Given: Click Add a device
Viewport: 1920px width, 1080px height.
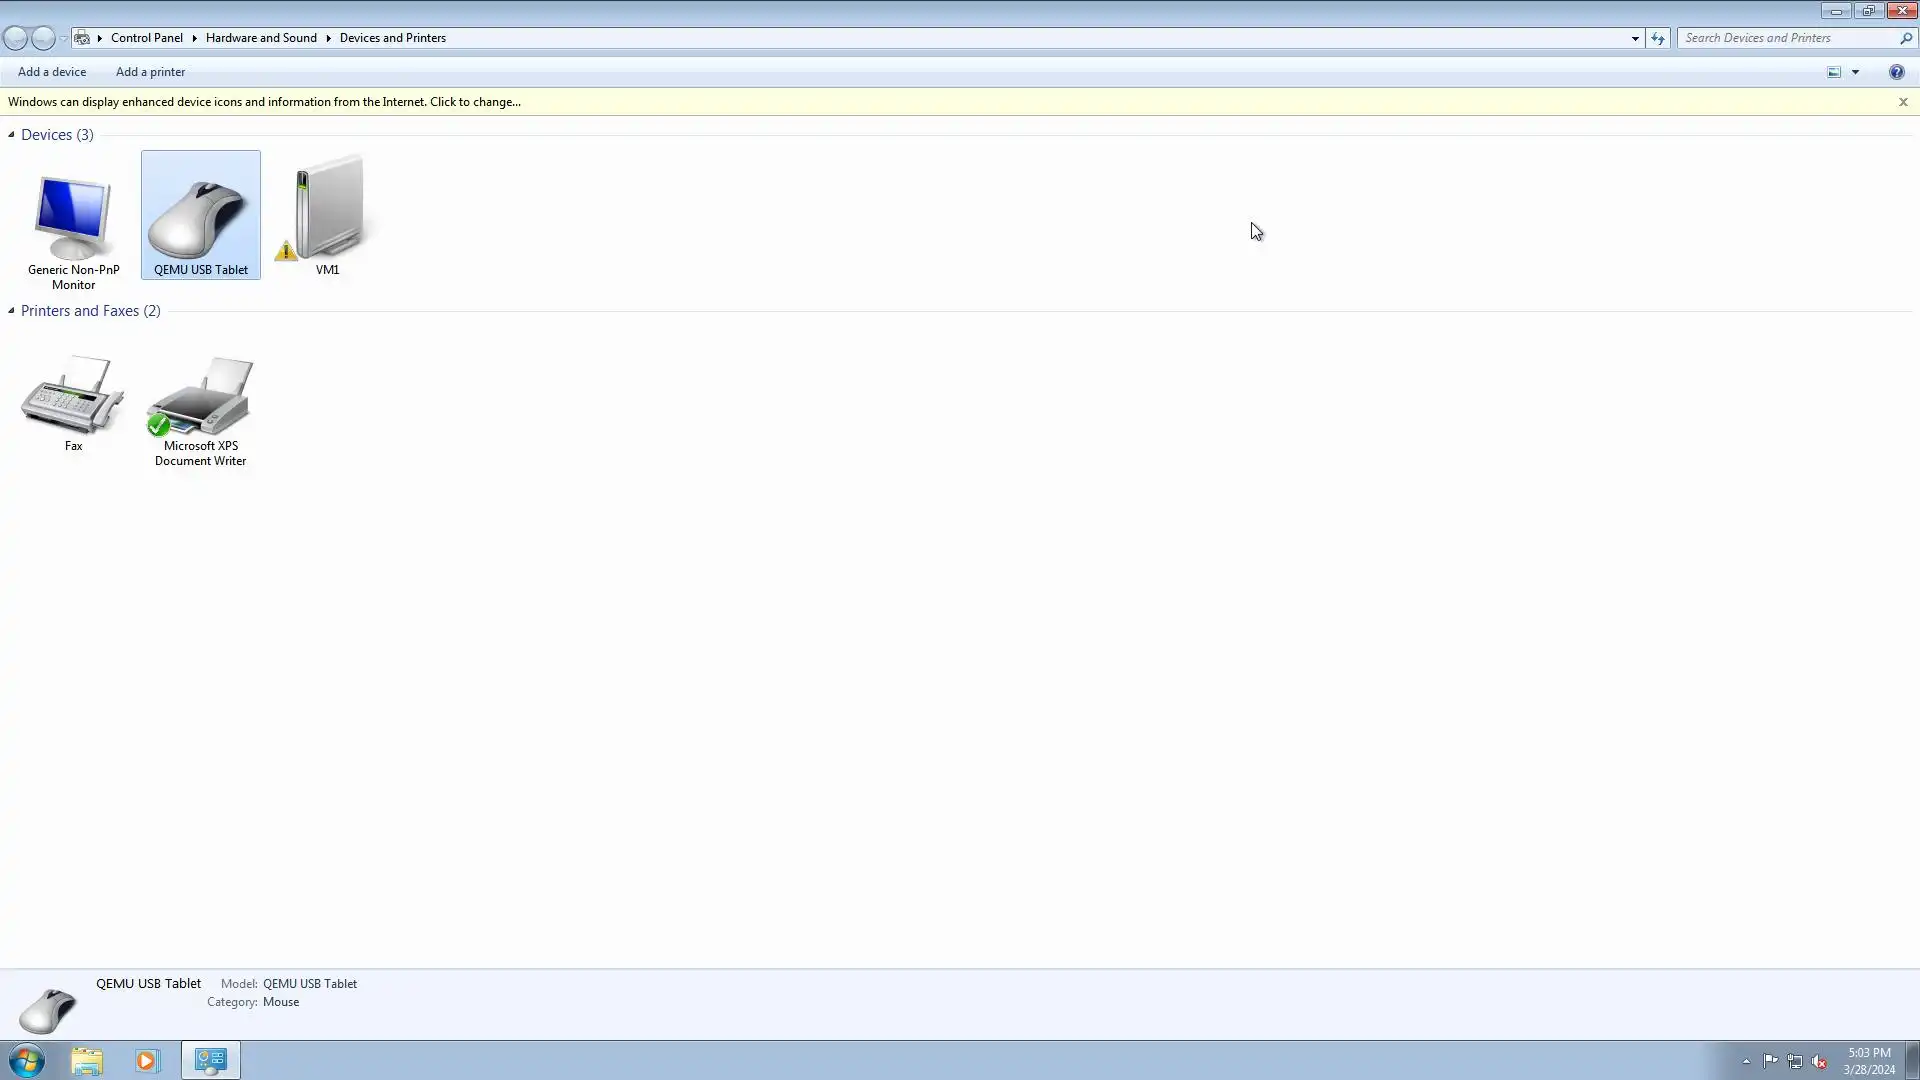Looking at the screenshot, I should (52, 72).
